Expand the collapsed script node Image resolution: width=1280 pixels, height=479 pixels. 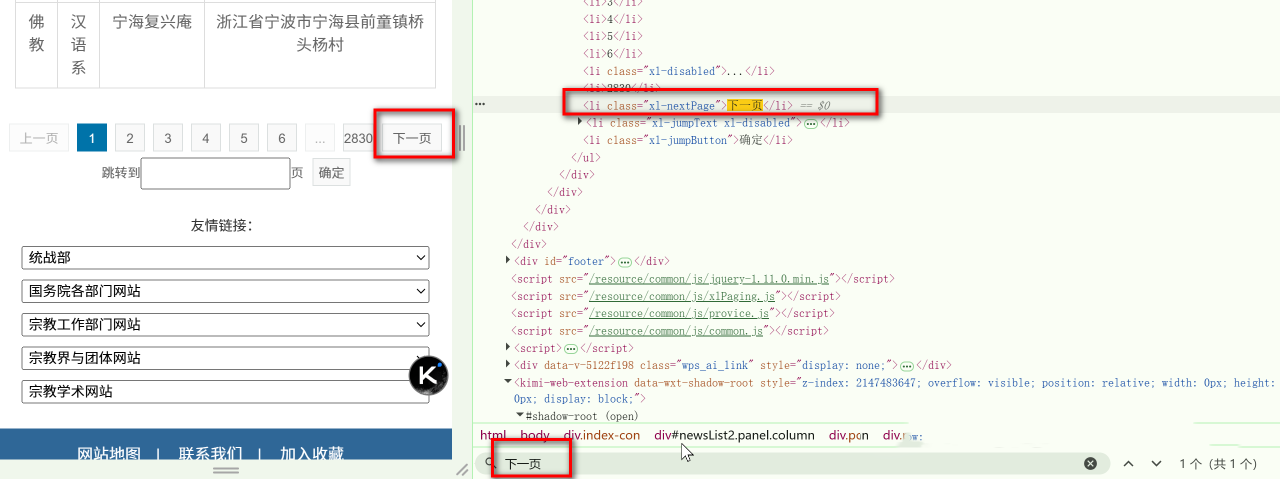tap(509, 348)
